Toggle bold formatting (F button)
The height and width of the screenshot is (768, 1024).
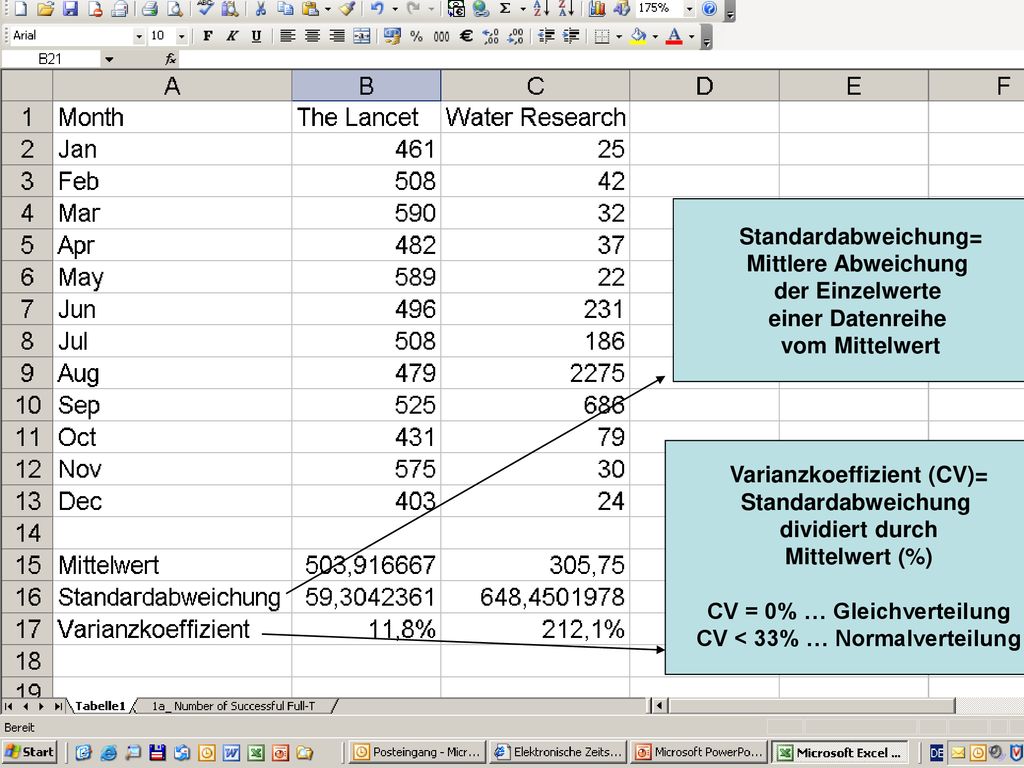tap(208, 36)
